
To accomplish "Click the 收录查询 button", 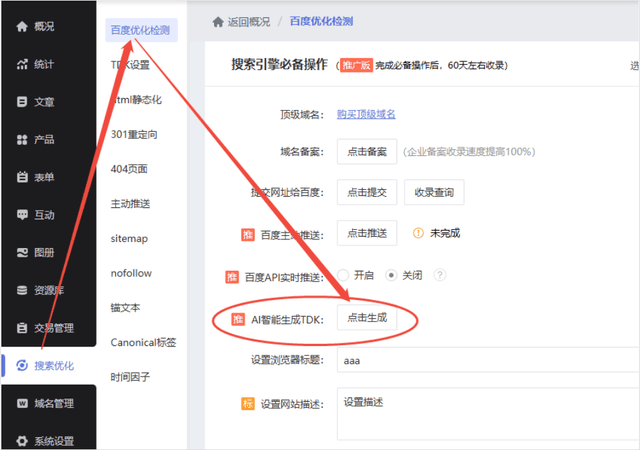I will 435,192.
